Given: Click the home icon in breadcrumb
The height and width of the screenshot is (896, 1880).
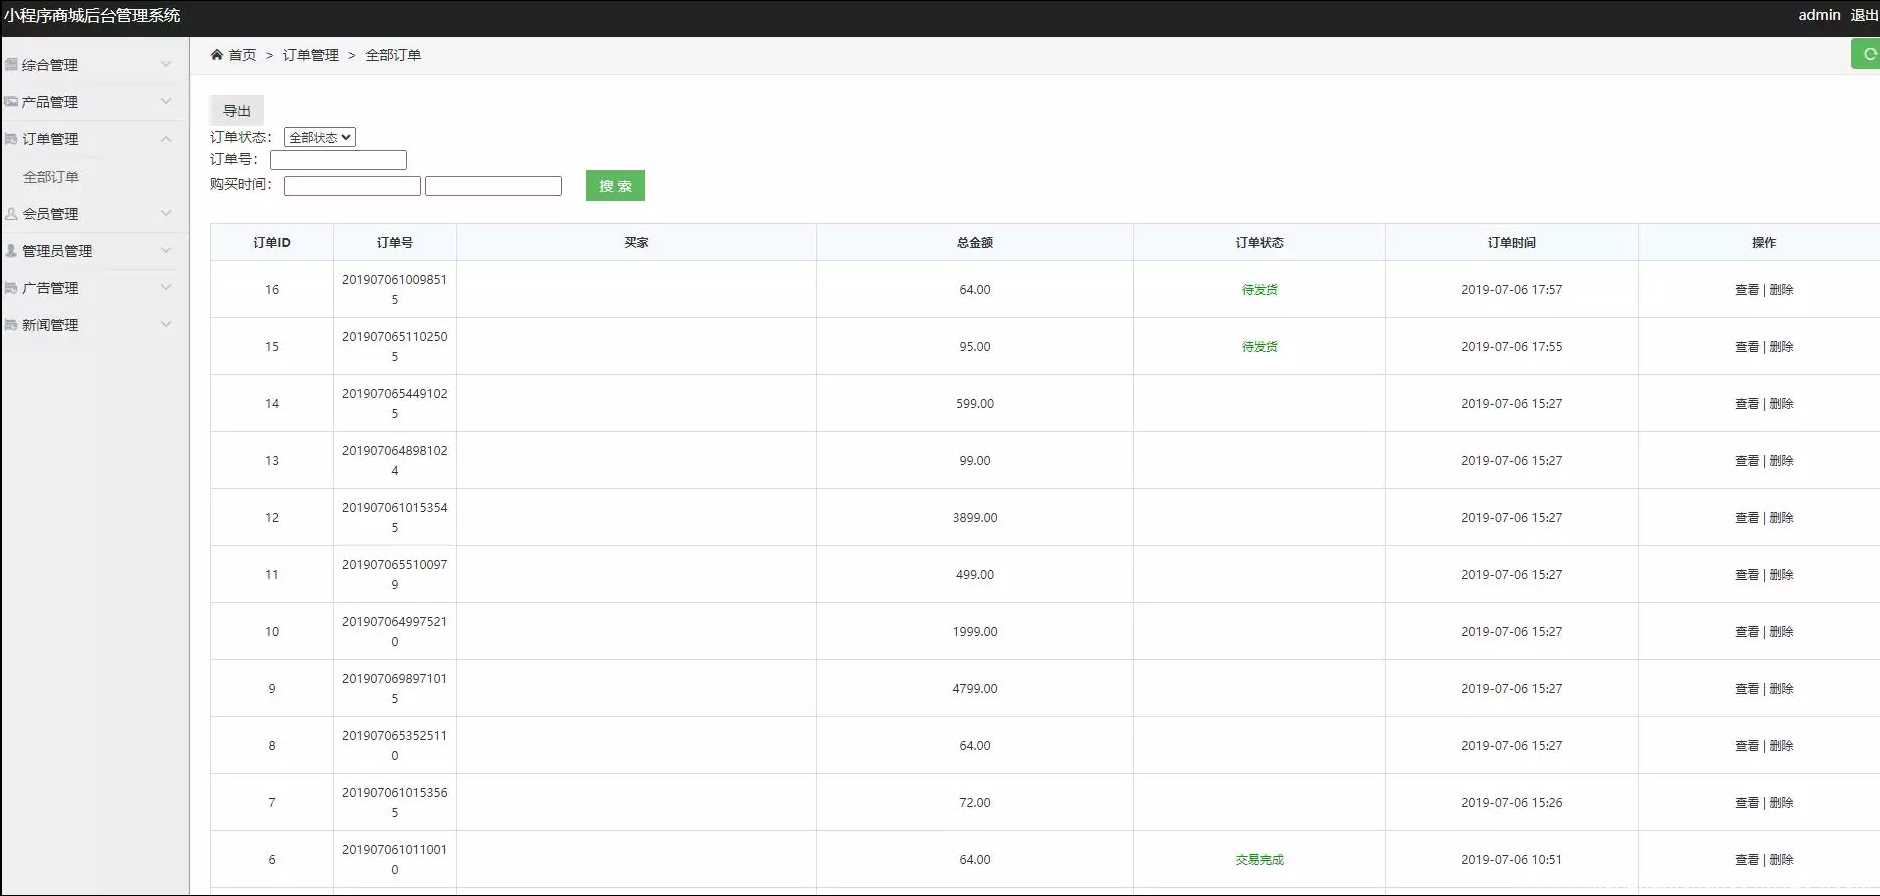Looking at the screenshot, I should point(216,55).
